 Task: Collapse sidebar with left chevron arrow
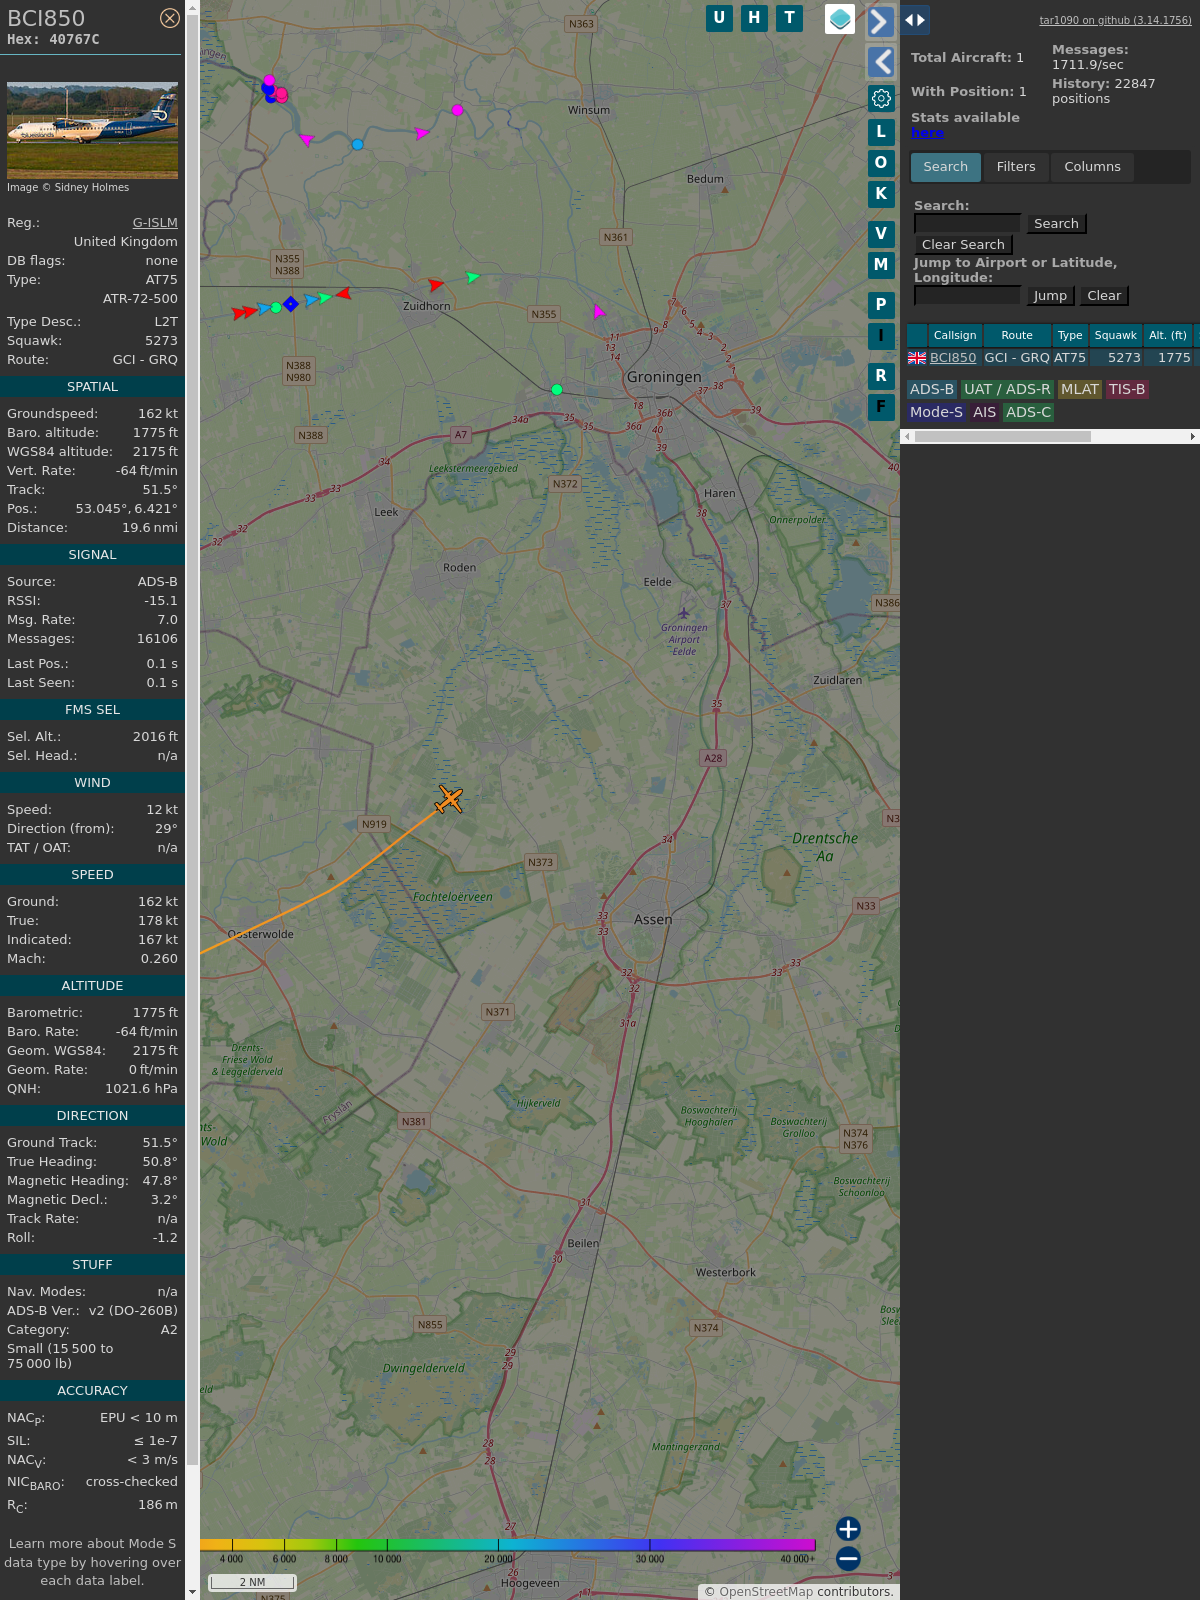point(881,62)
